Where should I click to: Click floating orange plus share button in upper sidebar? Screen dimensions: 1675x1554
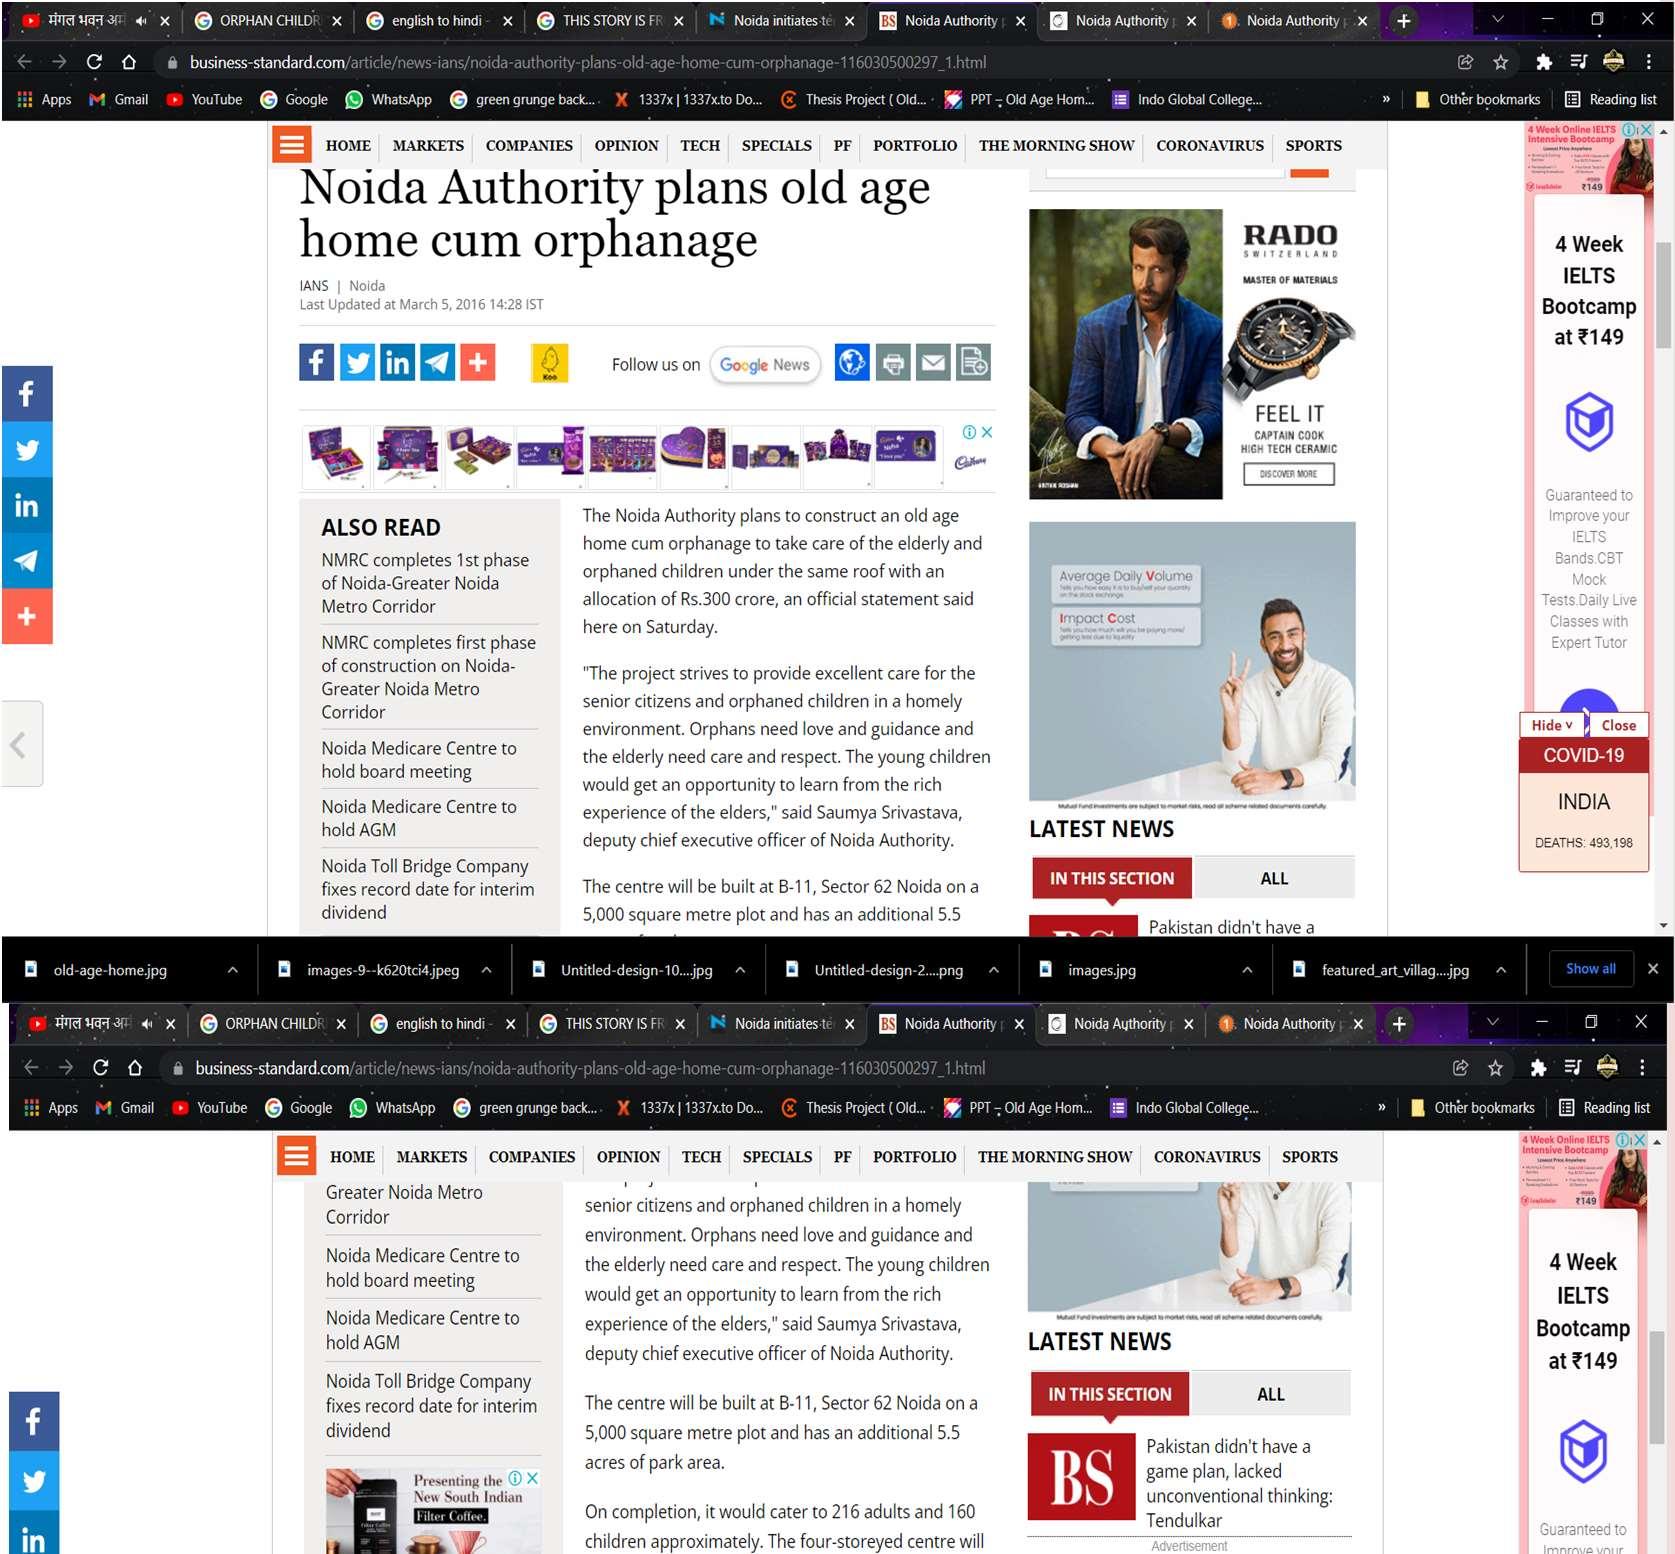point(27,617)
